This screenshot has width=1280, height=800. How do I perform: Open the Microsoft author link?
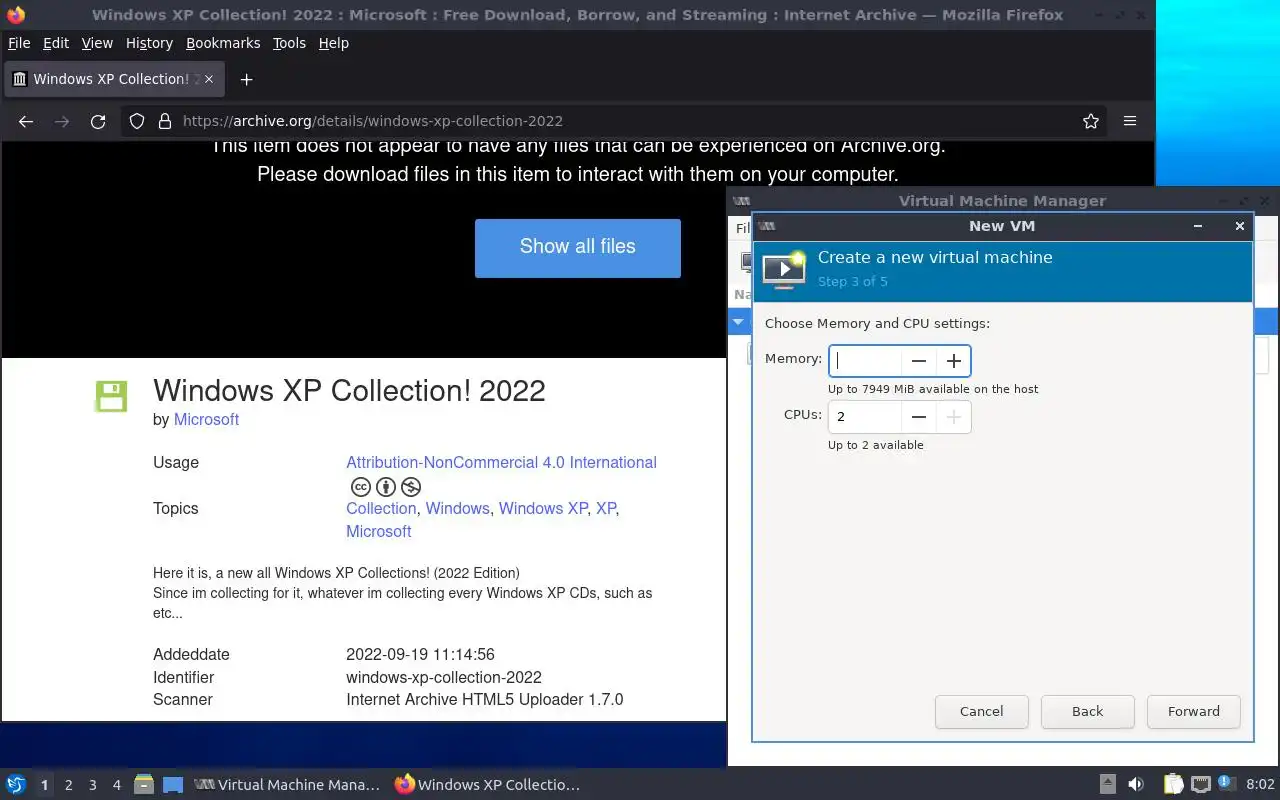[x=206, y=420]
